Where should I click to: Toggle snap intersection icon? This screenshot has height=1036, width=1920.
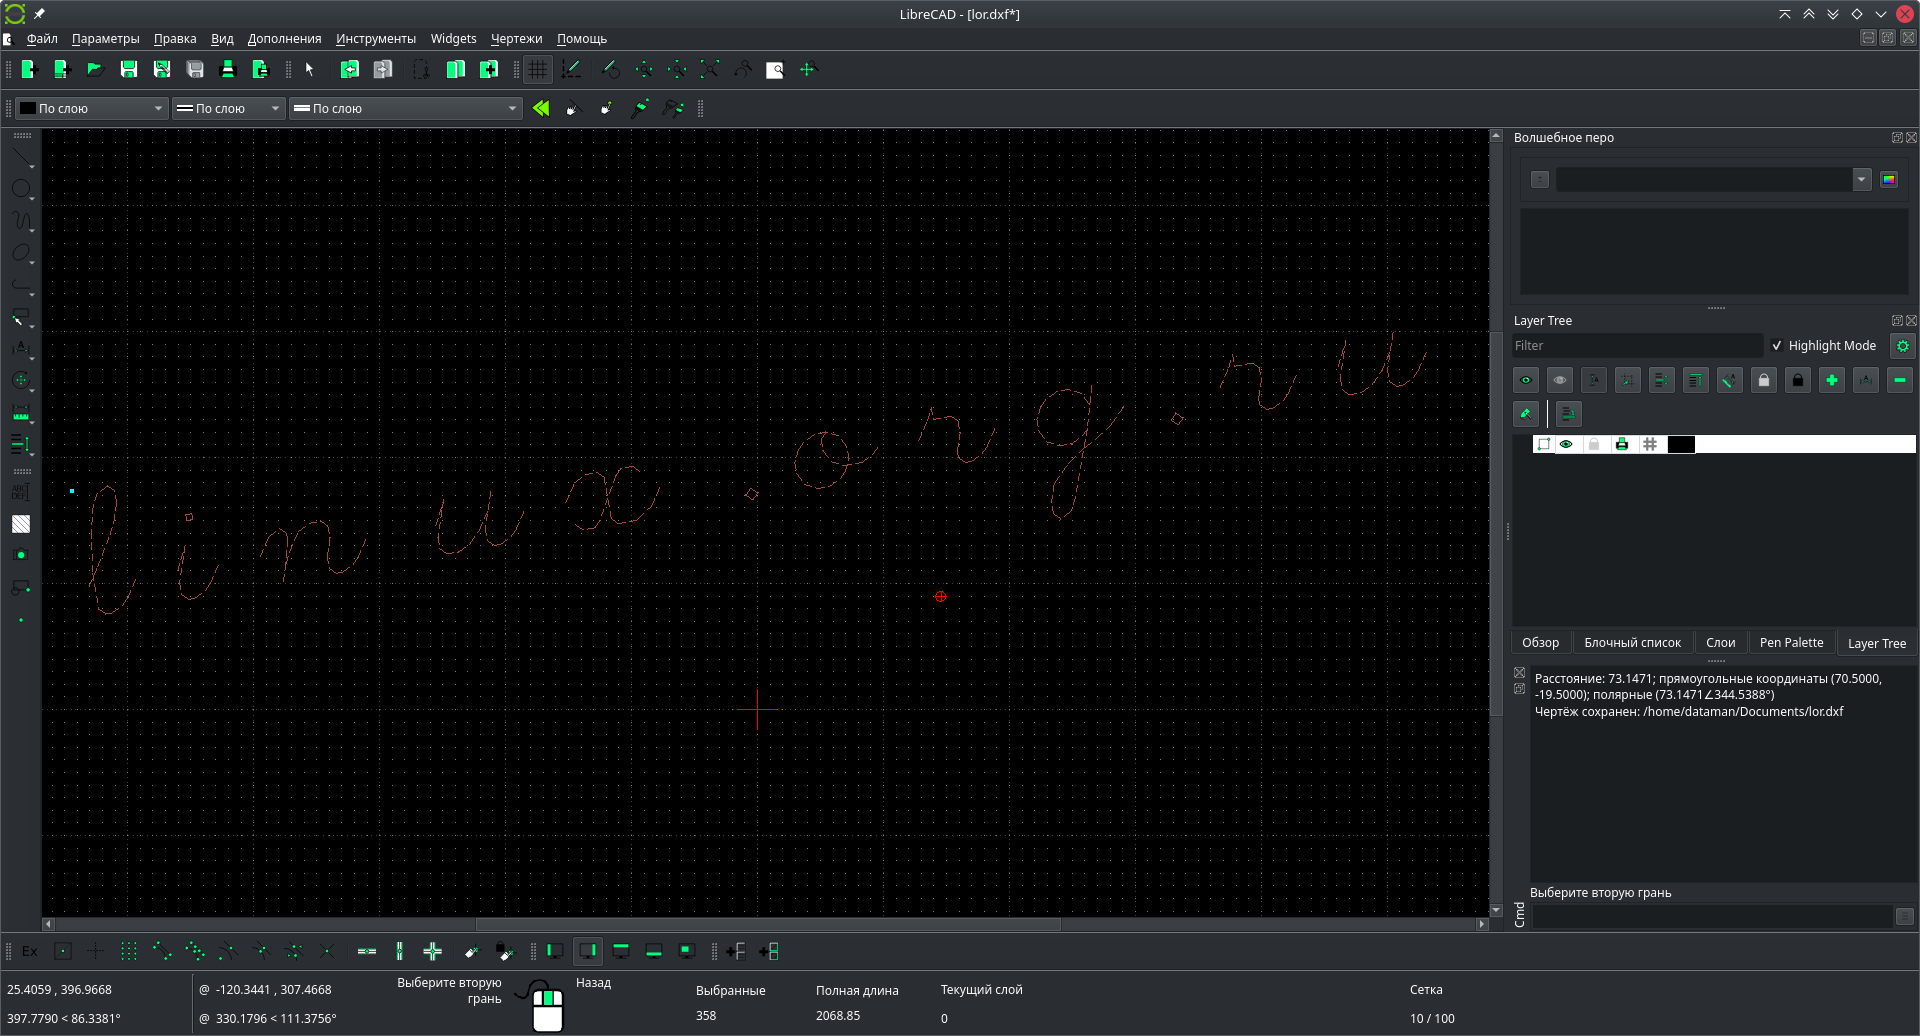tap(326, 951)
